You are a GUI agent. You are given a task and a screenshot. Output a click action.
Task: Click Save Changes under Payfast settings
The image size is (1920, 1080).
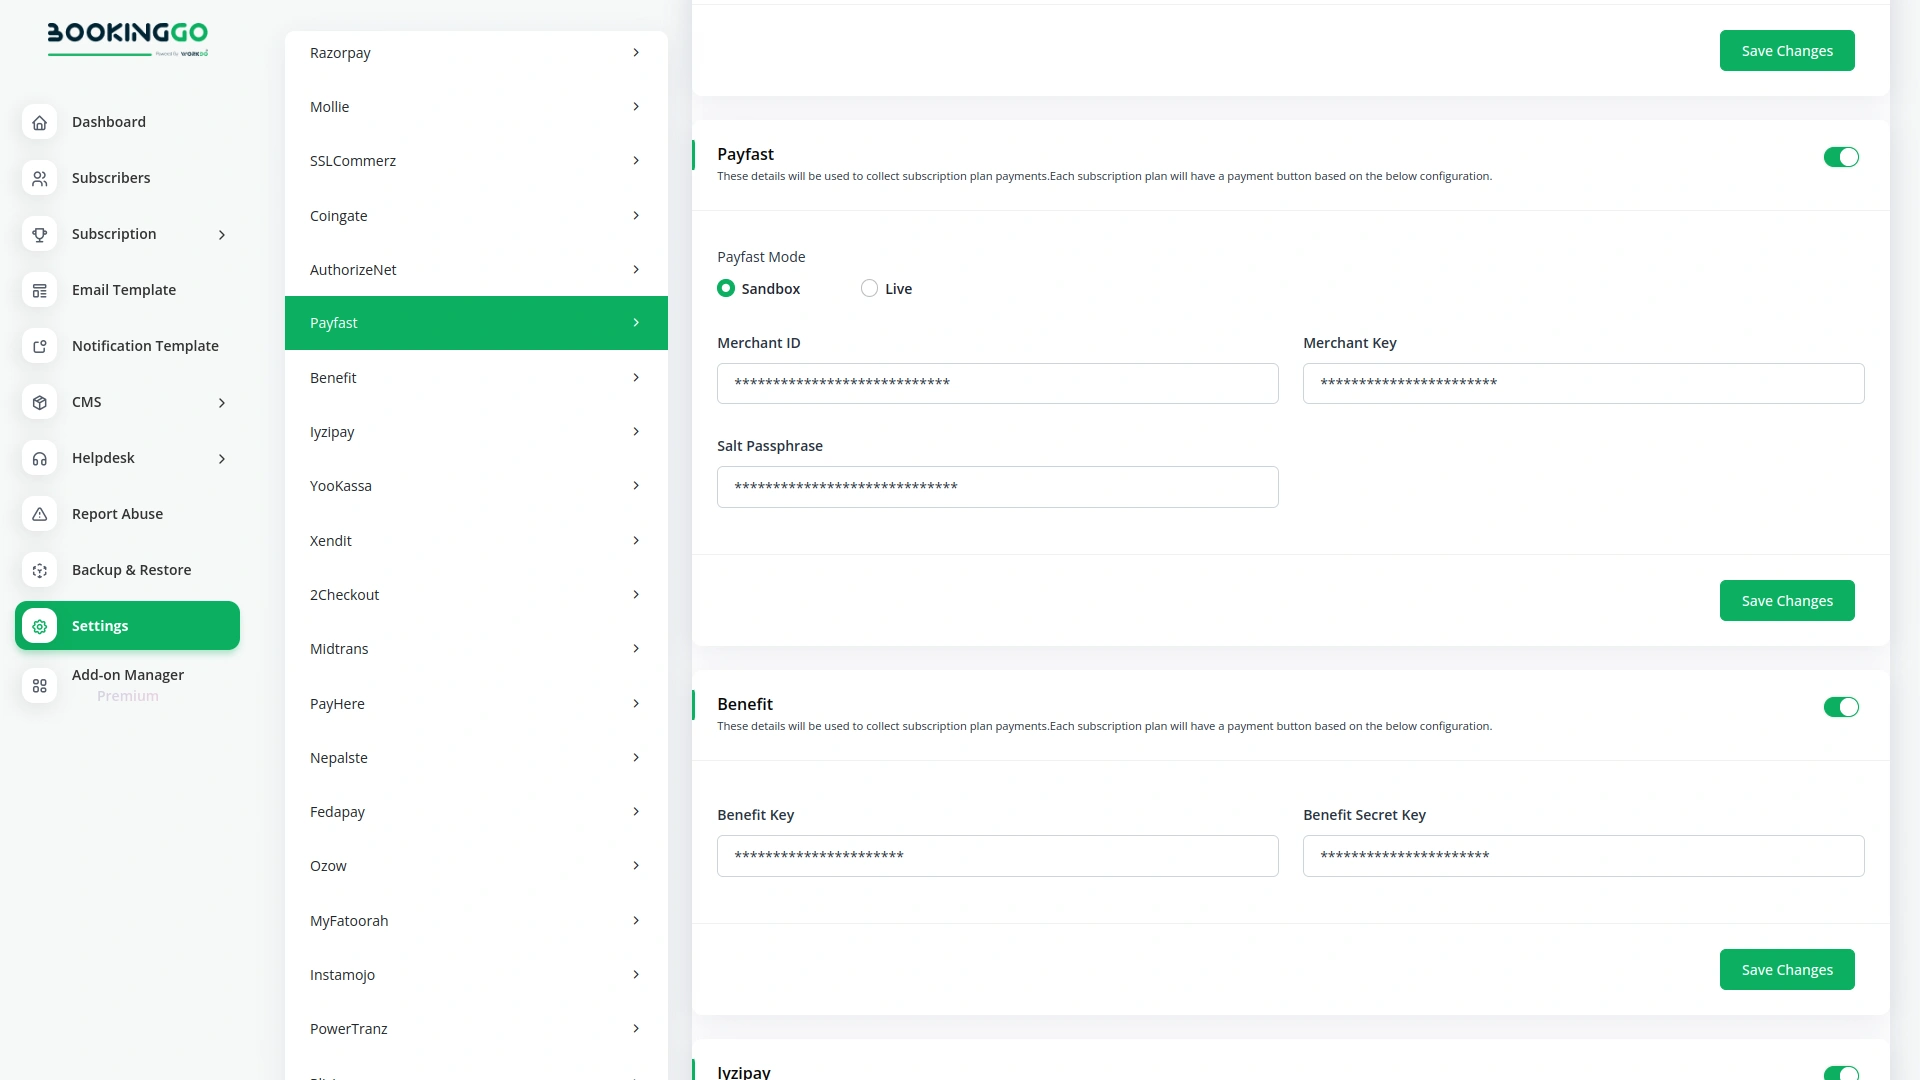(x=1786, y=600)
